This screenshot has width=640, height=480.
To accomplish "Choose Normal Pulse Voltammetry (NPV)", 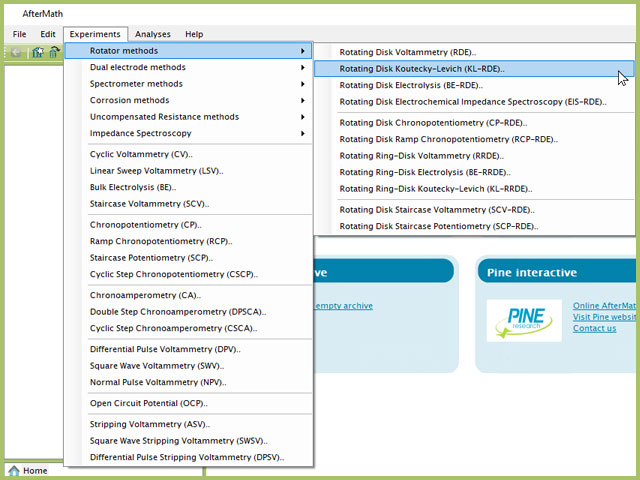I will pos(189,382).
